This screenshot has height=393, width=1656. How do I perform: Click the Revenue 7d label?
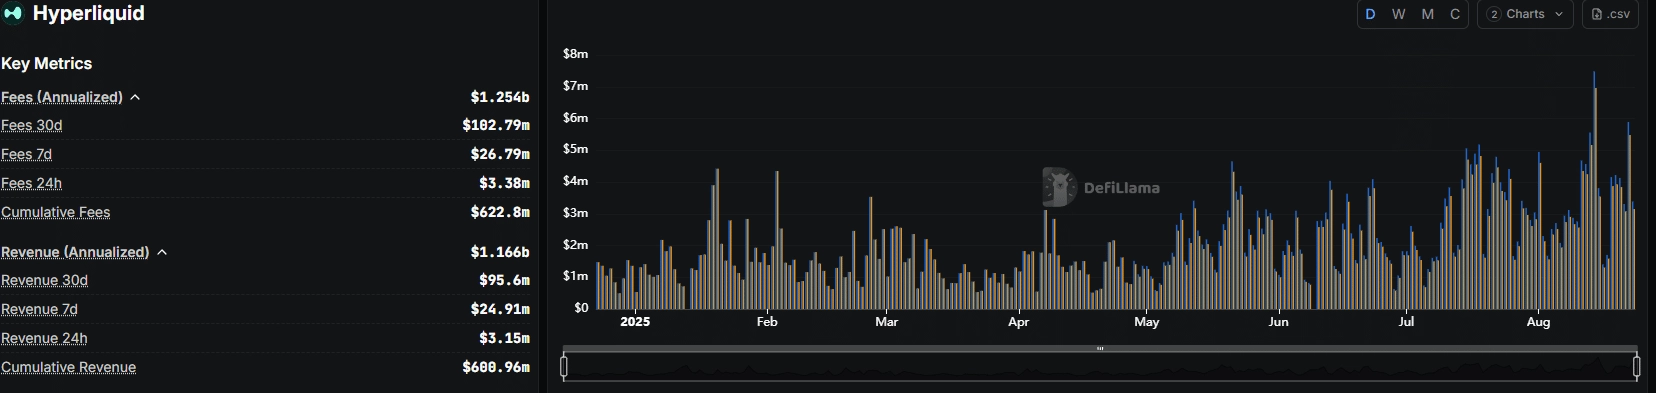(x=40, y=309)
